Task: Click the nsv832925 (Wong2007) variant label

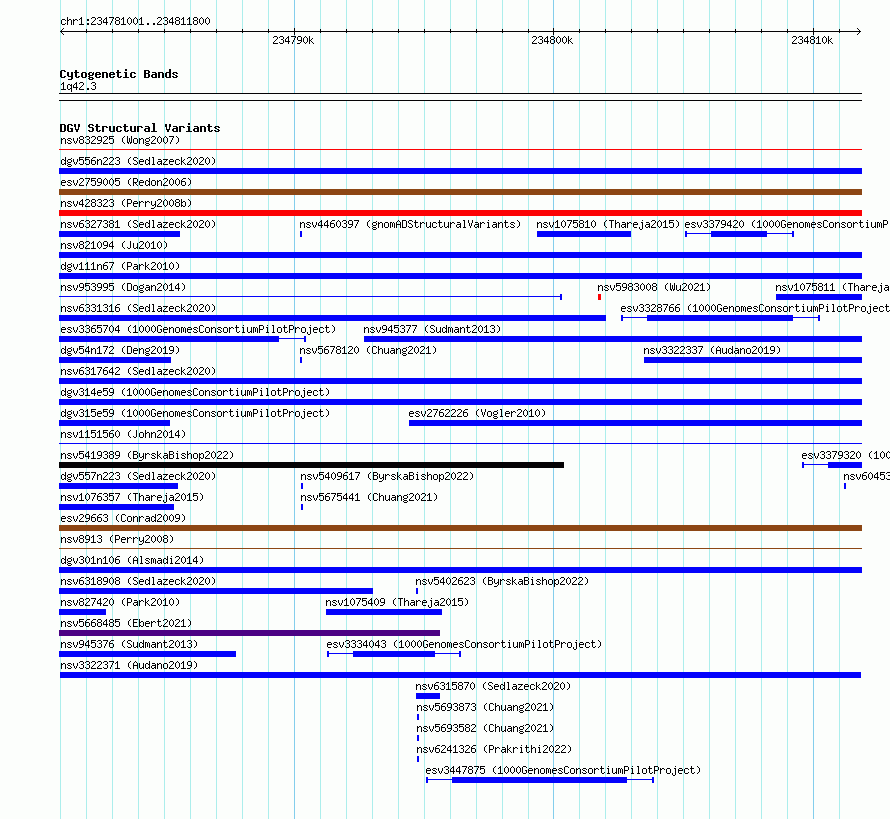Action: point(120,140)
